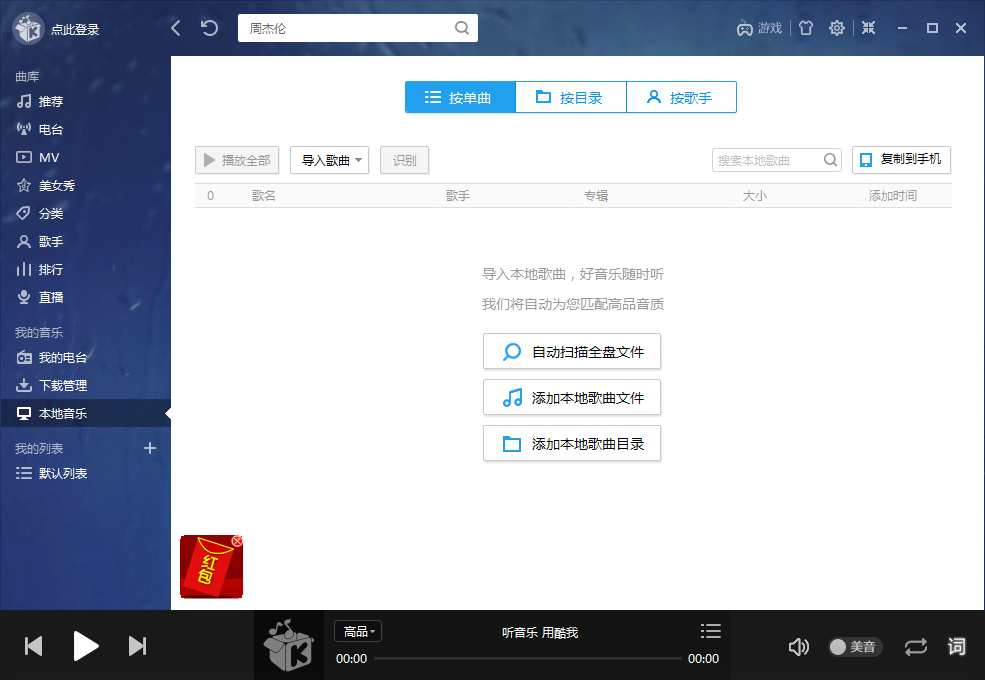Screen dimensions: 985x680
Task: Toggle desktop lyrics 词 button
Action: point(957,646)
